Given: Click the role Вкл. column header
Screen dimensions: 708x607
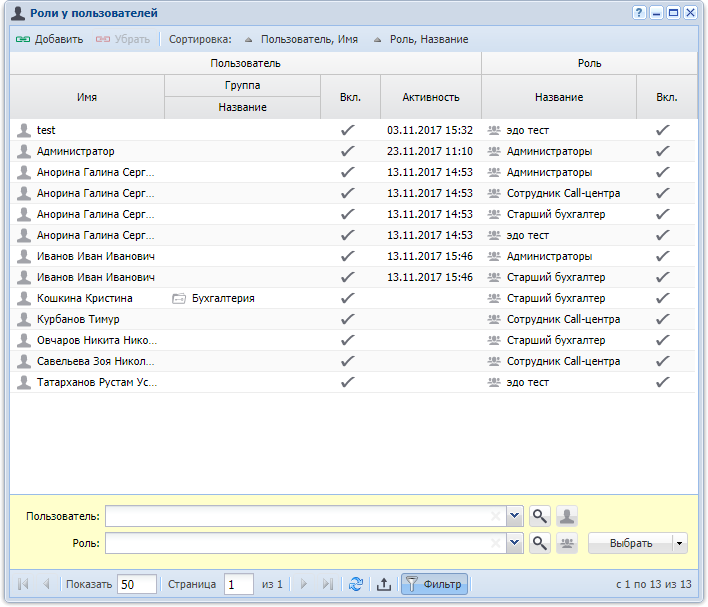Looking at the screenshot, I should [x=667, y=97].
